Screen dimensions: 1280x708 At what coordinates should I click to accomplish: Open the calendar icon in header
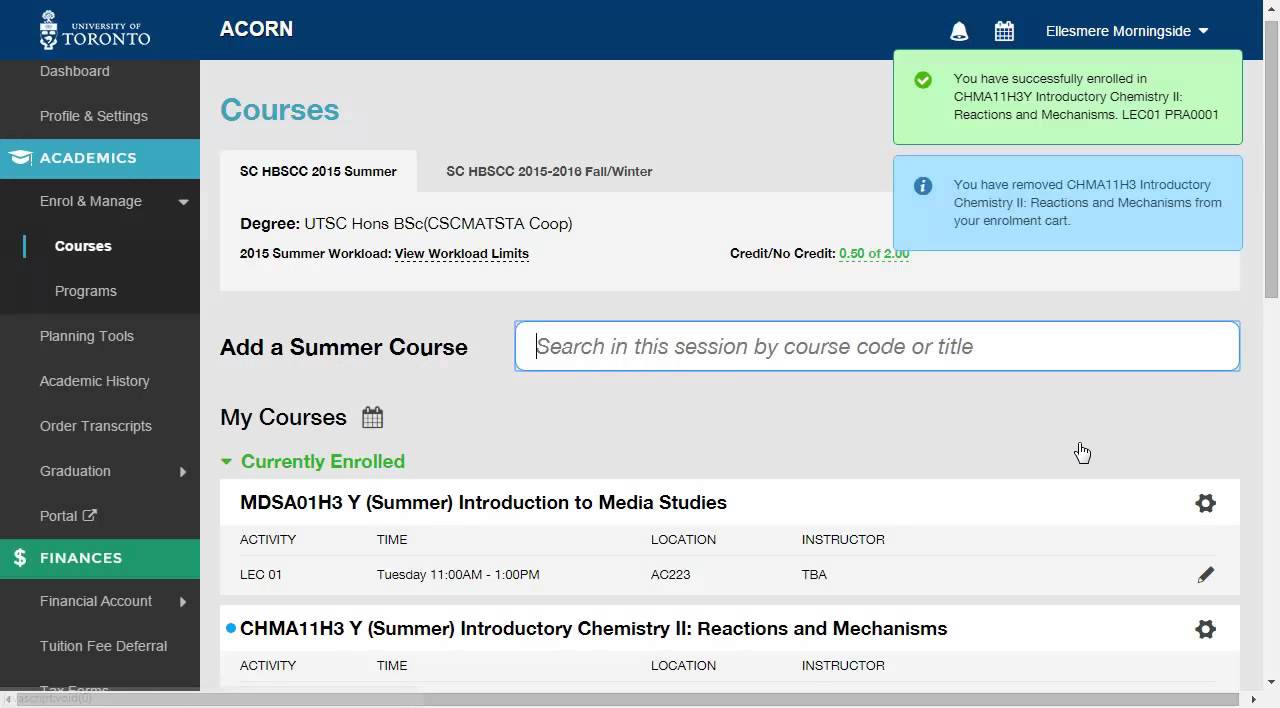1004,31
